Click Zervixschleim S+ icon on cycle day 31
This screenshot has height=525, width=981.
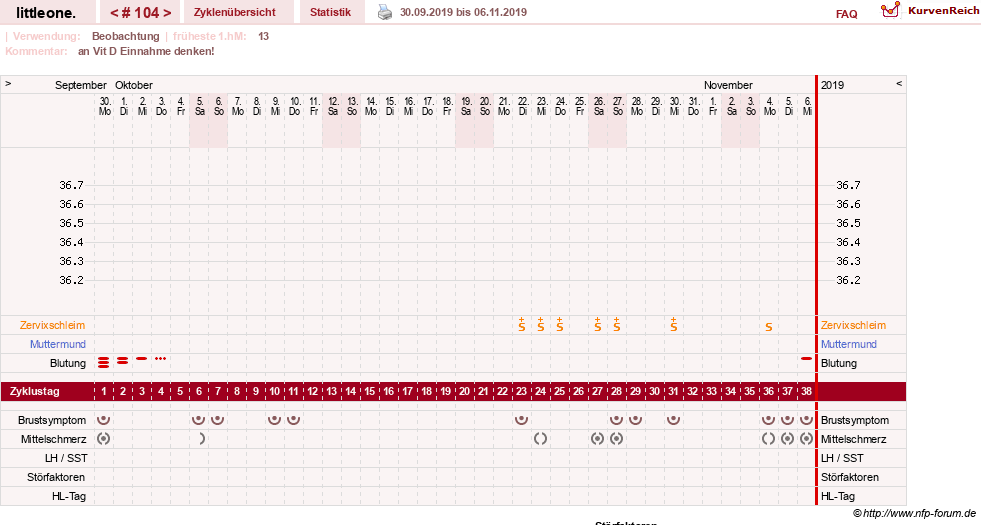(674, 324)
